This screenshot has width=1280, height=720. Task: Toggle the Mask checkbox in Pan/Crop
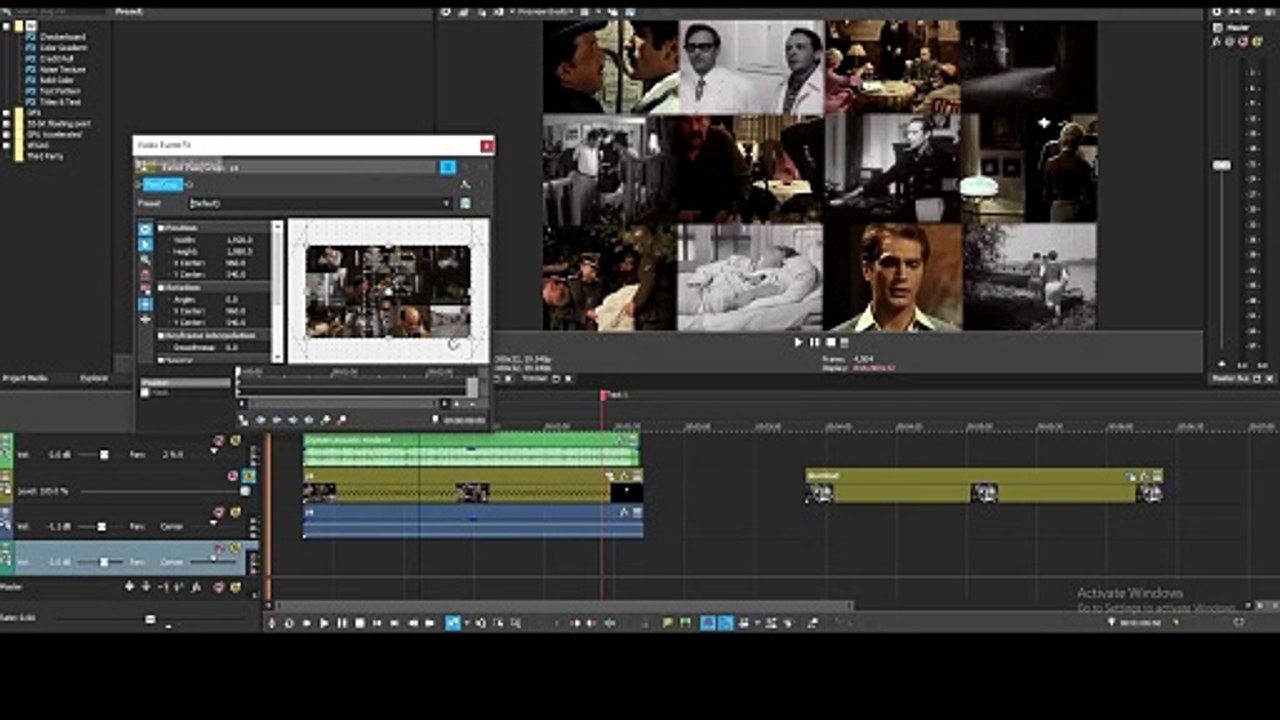click(145, 393)
